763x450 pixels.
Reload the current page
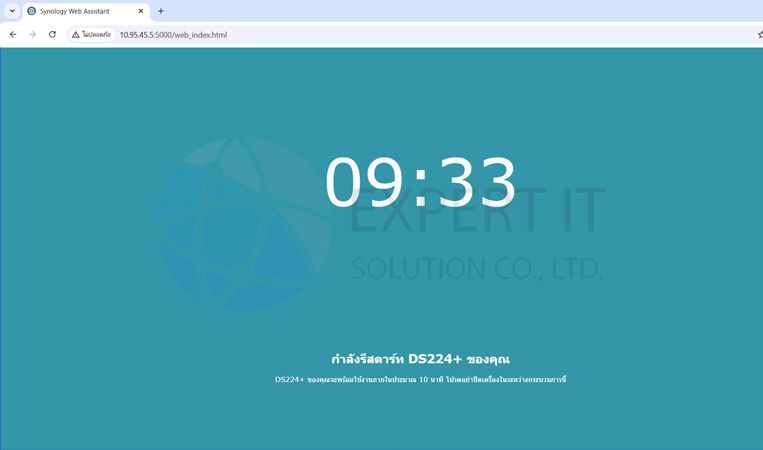(53, 35)
